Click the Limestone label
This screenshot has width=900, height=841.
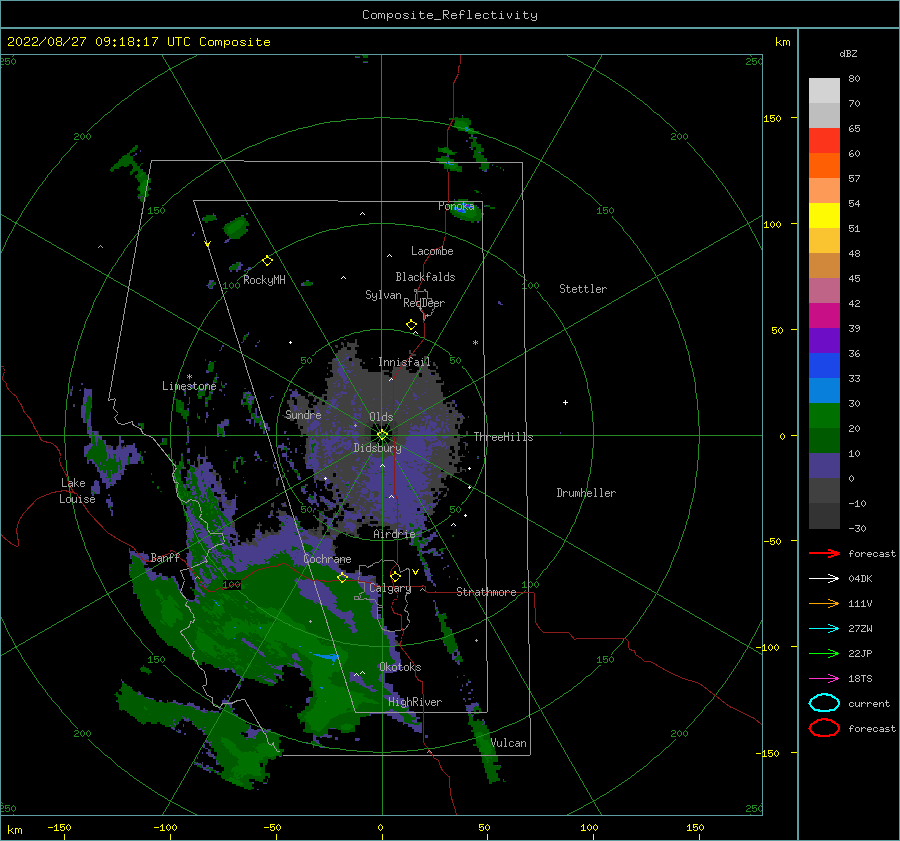click(189, 386)
